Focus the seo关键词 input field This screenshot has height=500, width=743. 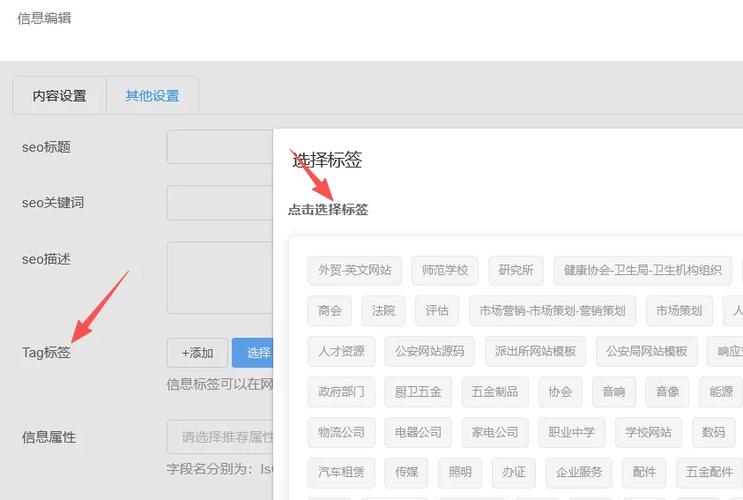tap(219, 203)
